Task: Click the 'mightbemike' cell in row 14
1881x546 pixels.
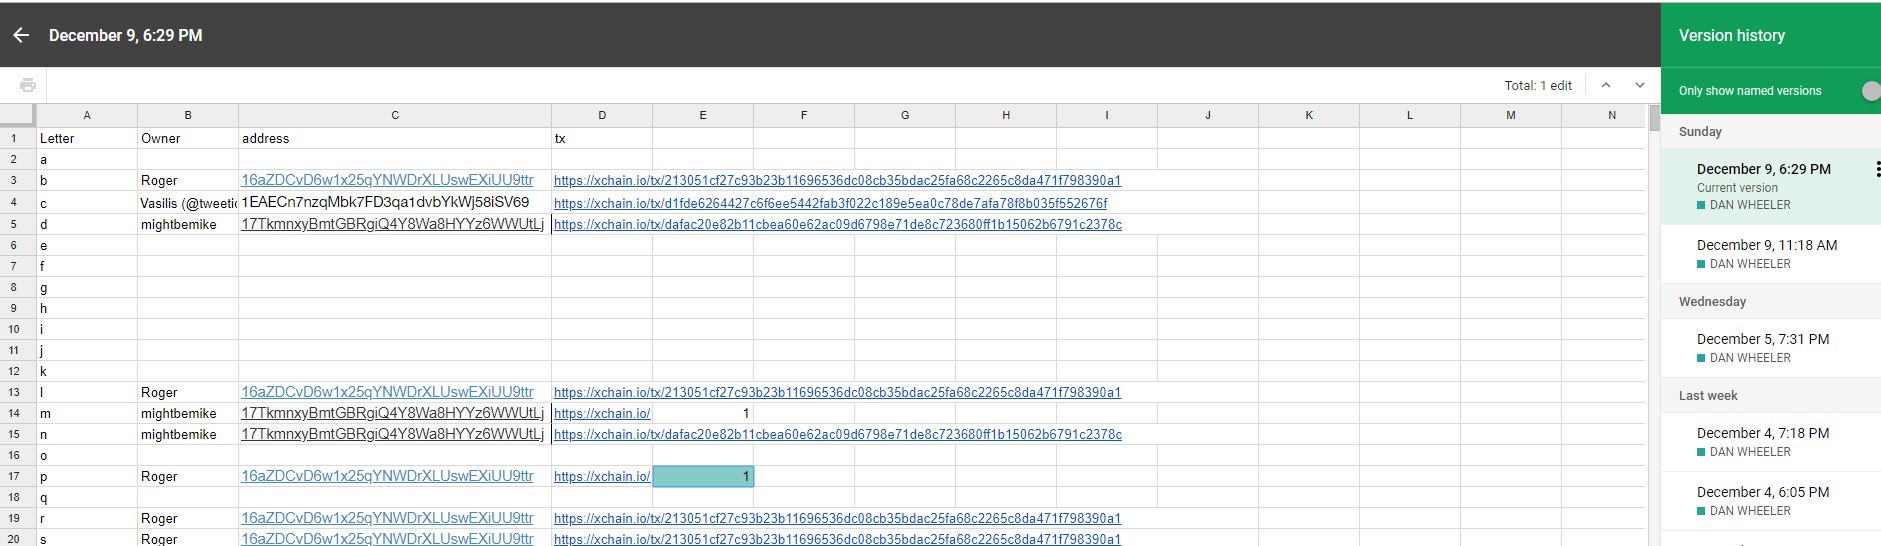Action: pos(188,413)
